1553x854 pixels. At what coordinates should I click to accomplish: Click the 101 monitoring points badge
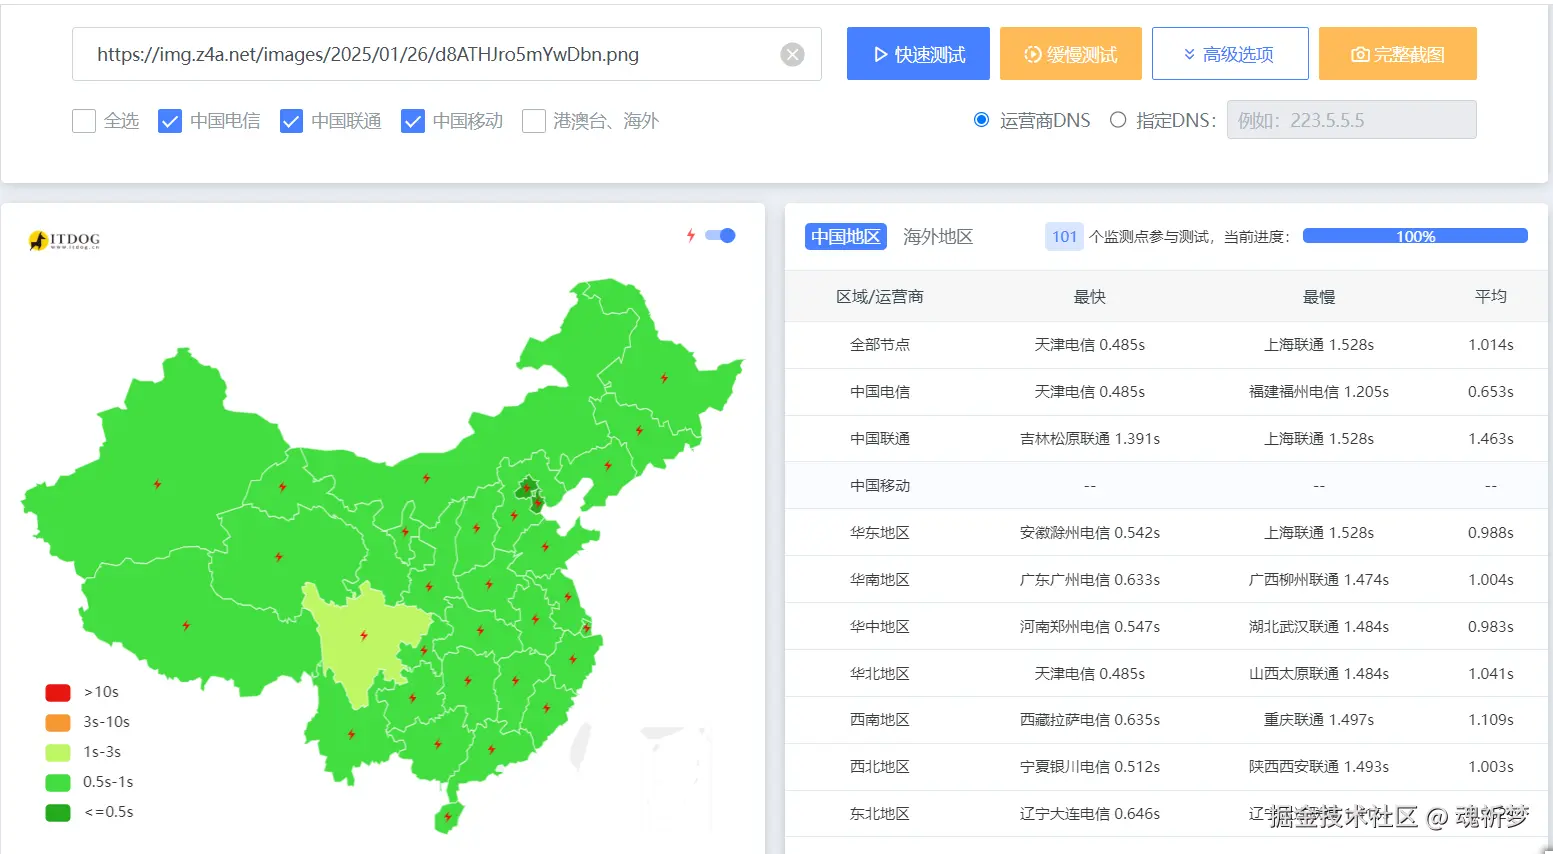(x=1064, y=237)
